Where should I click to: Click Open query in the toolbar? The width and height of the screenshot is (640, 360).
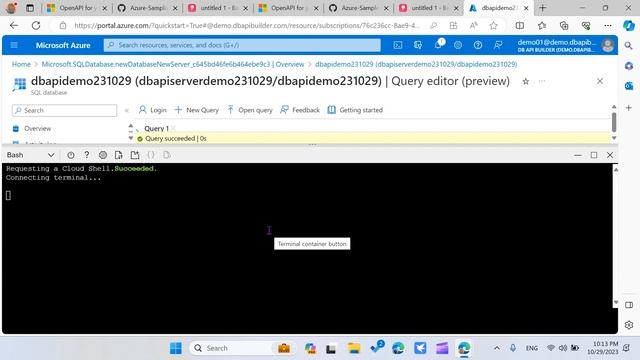click(x=250, y=110)
